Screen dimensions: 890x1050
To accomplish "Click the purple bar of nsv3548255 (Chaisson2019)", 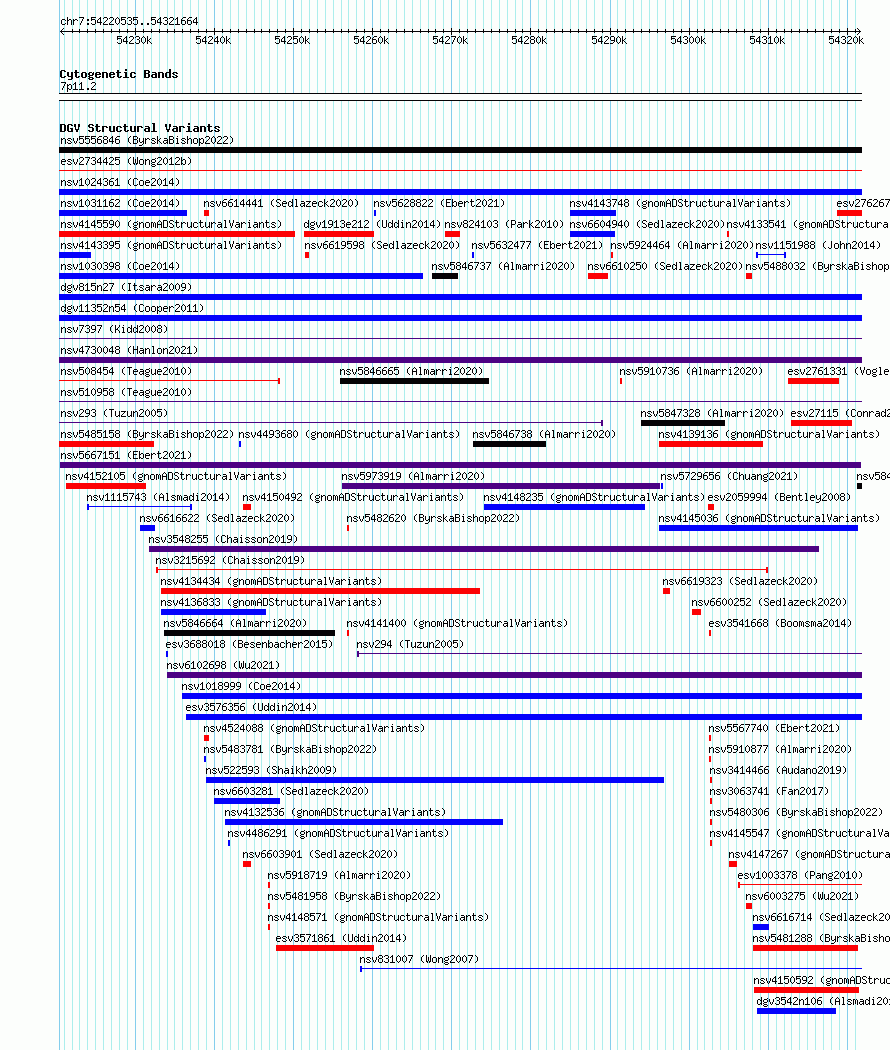I will point(484,549).
